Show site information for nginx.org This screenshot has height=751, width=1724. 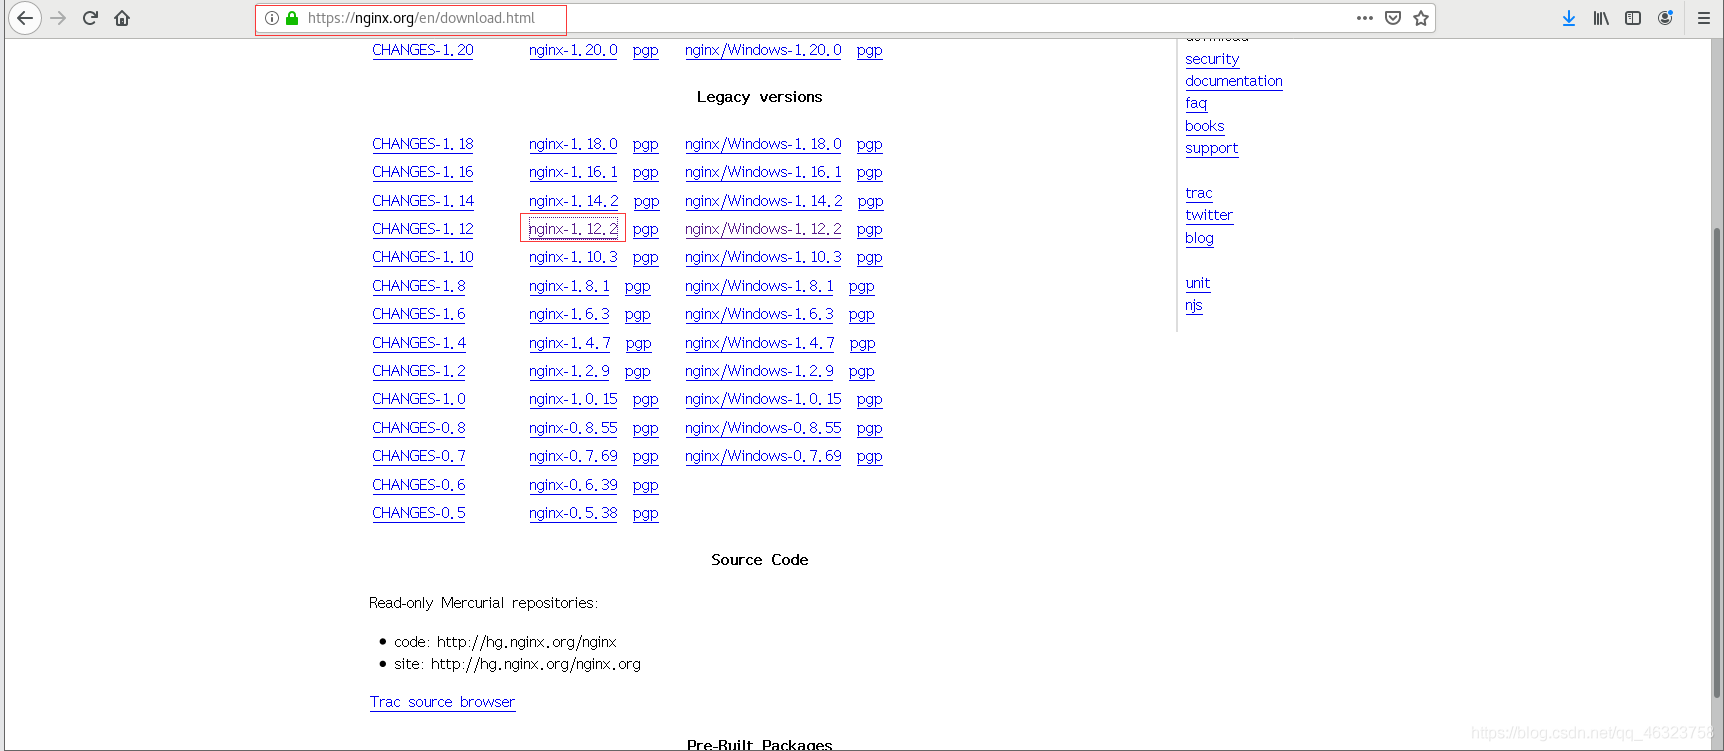pos(272,18)
